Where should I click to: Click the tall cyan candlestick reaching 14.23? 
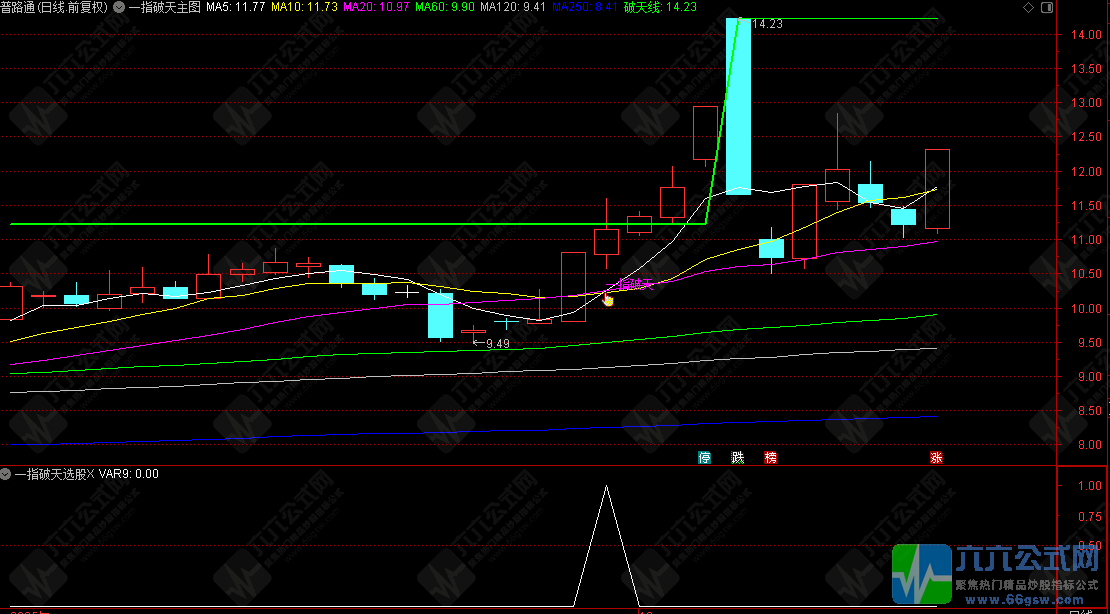pos(738,106)
